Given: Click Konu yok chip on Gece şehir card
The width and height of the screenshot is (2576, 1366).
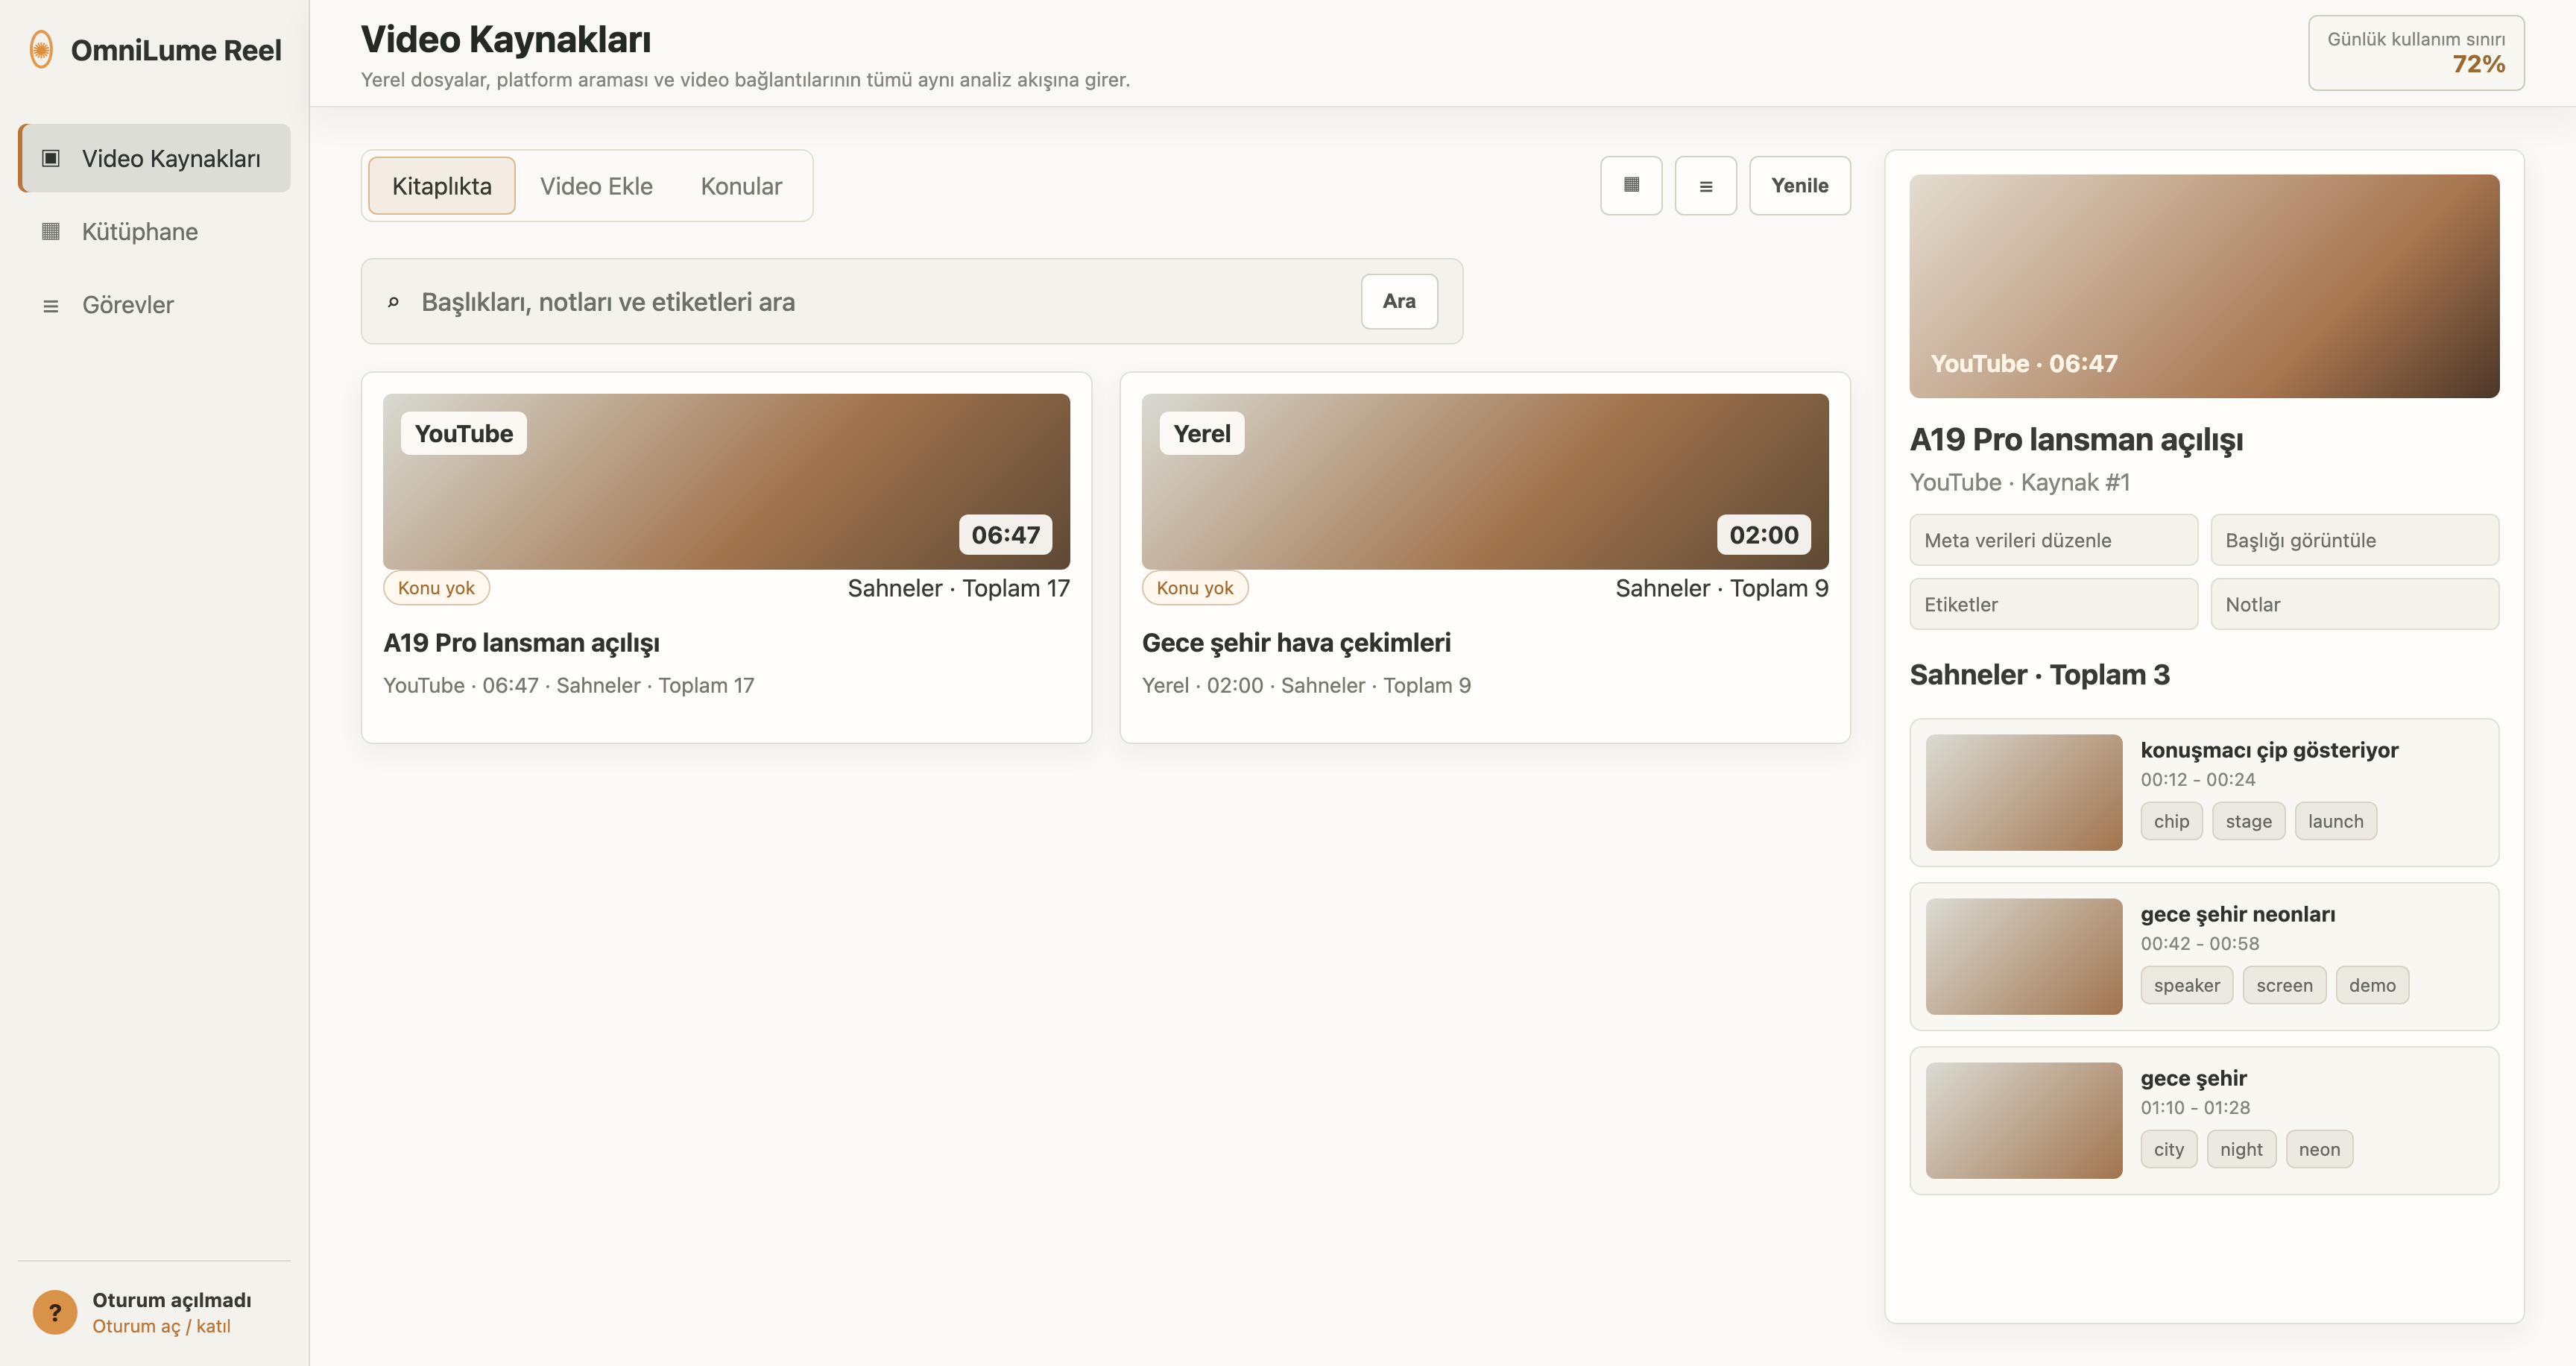Looking at the screenshot, I should [x=1195, y=588].
